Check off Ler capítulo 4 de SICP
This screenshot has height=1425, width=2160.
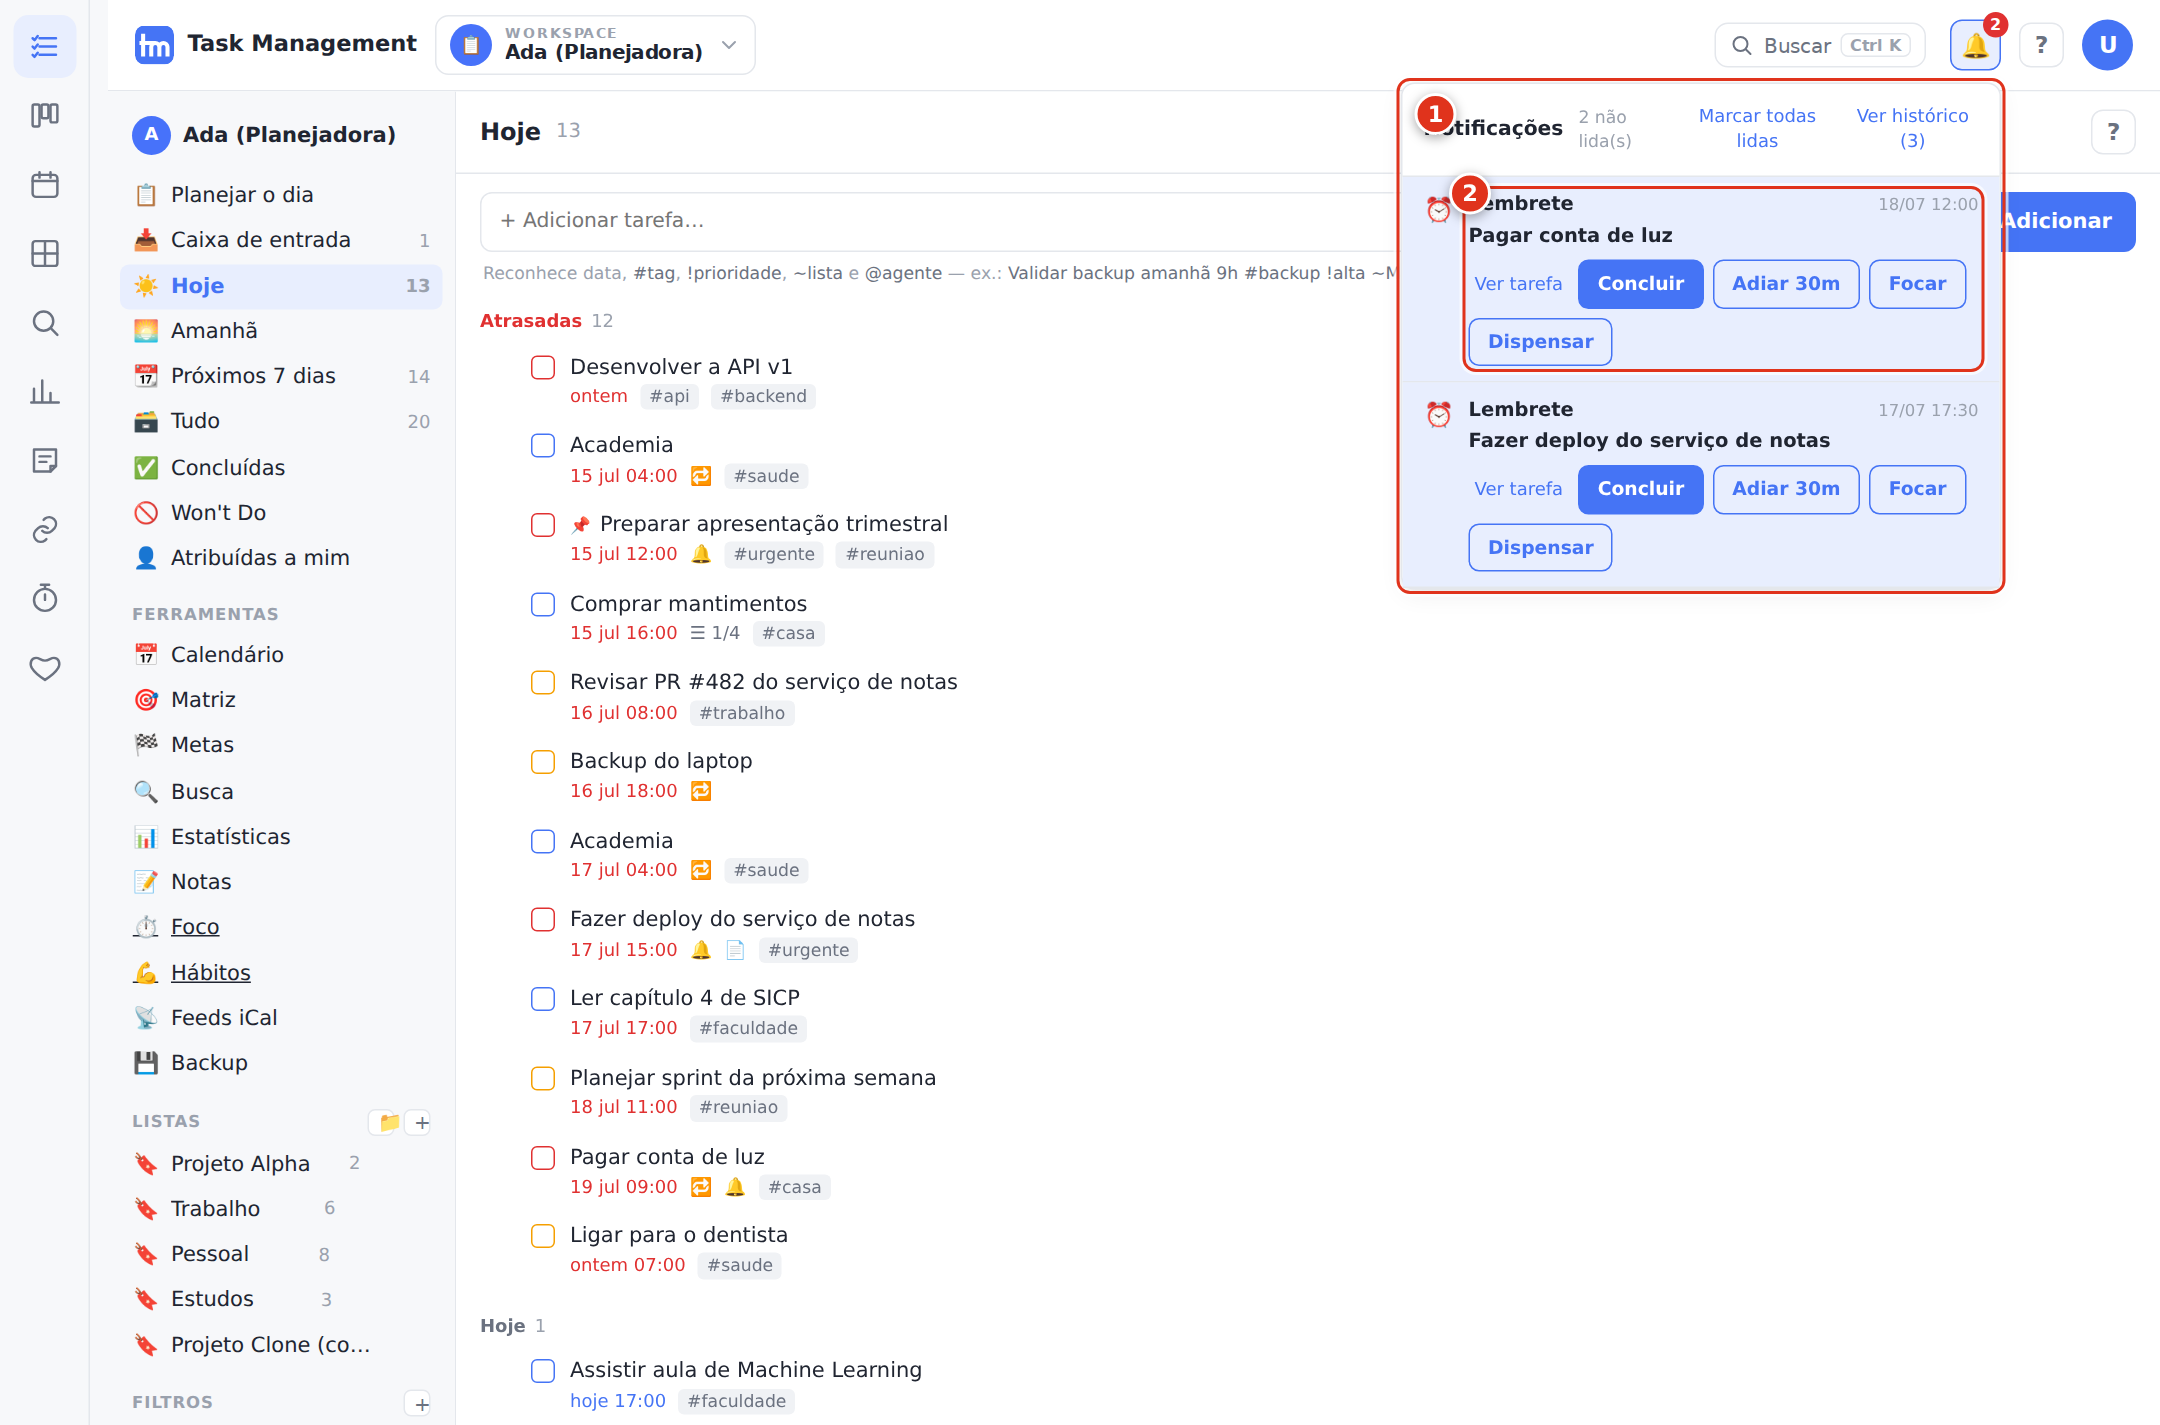coord(543,999)
